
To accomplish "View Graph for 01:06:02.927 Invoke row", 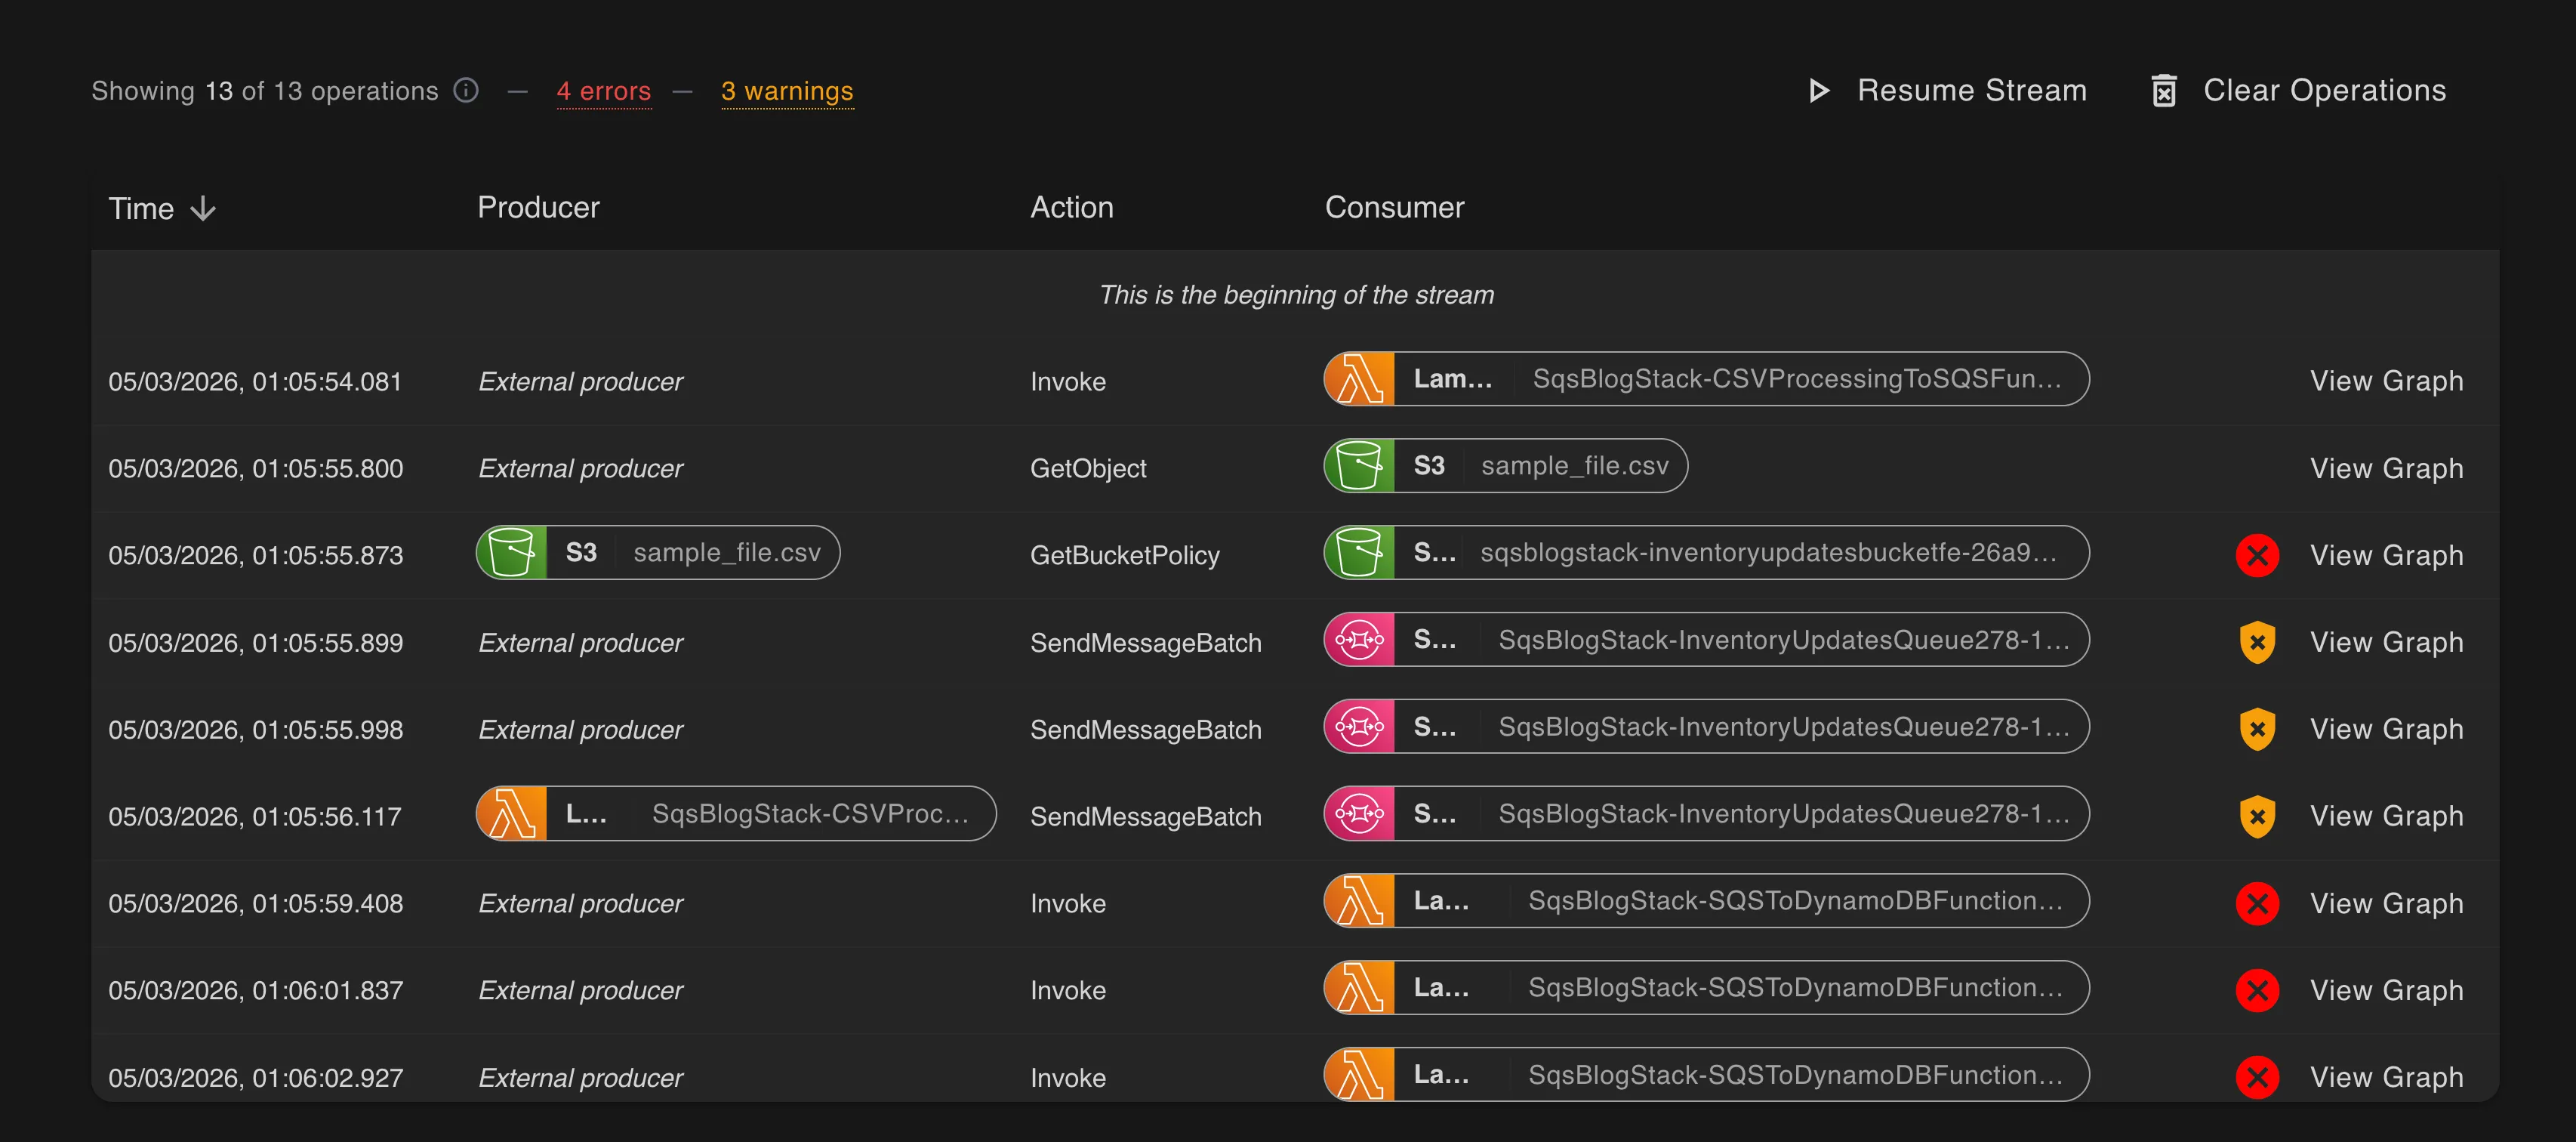I will click(x=2386, y=1077).
